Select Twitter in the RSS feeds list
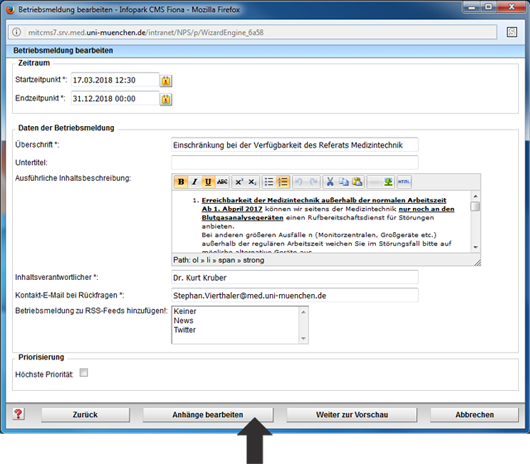 pos(185,330)
